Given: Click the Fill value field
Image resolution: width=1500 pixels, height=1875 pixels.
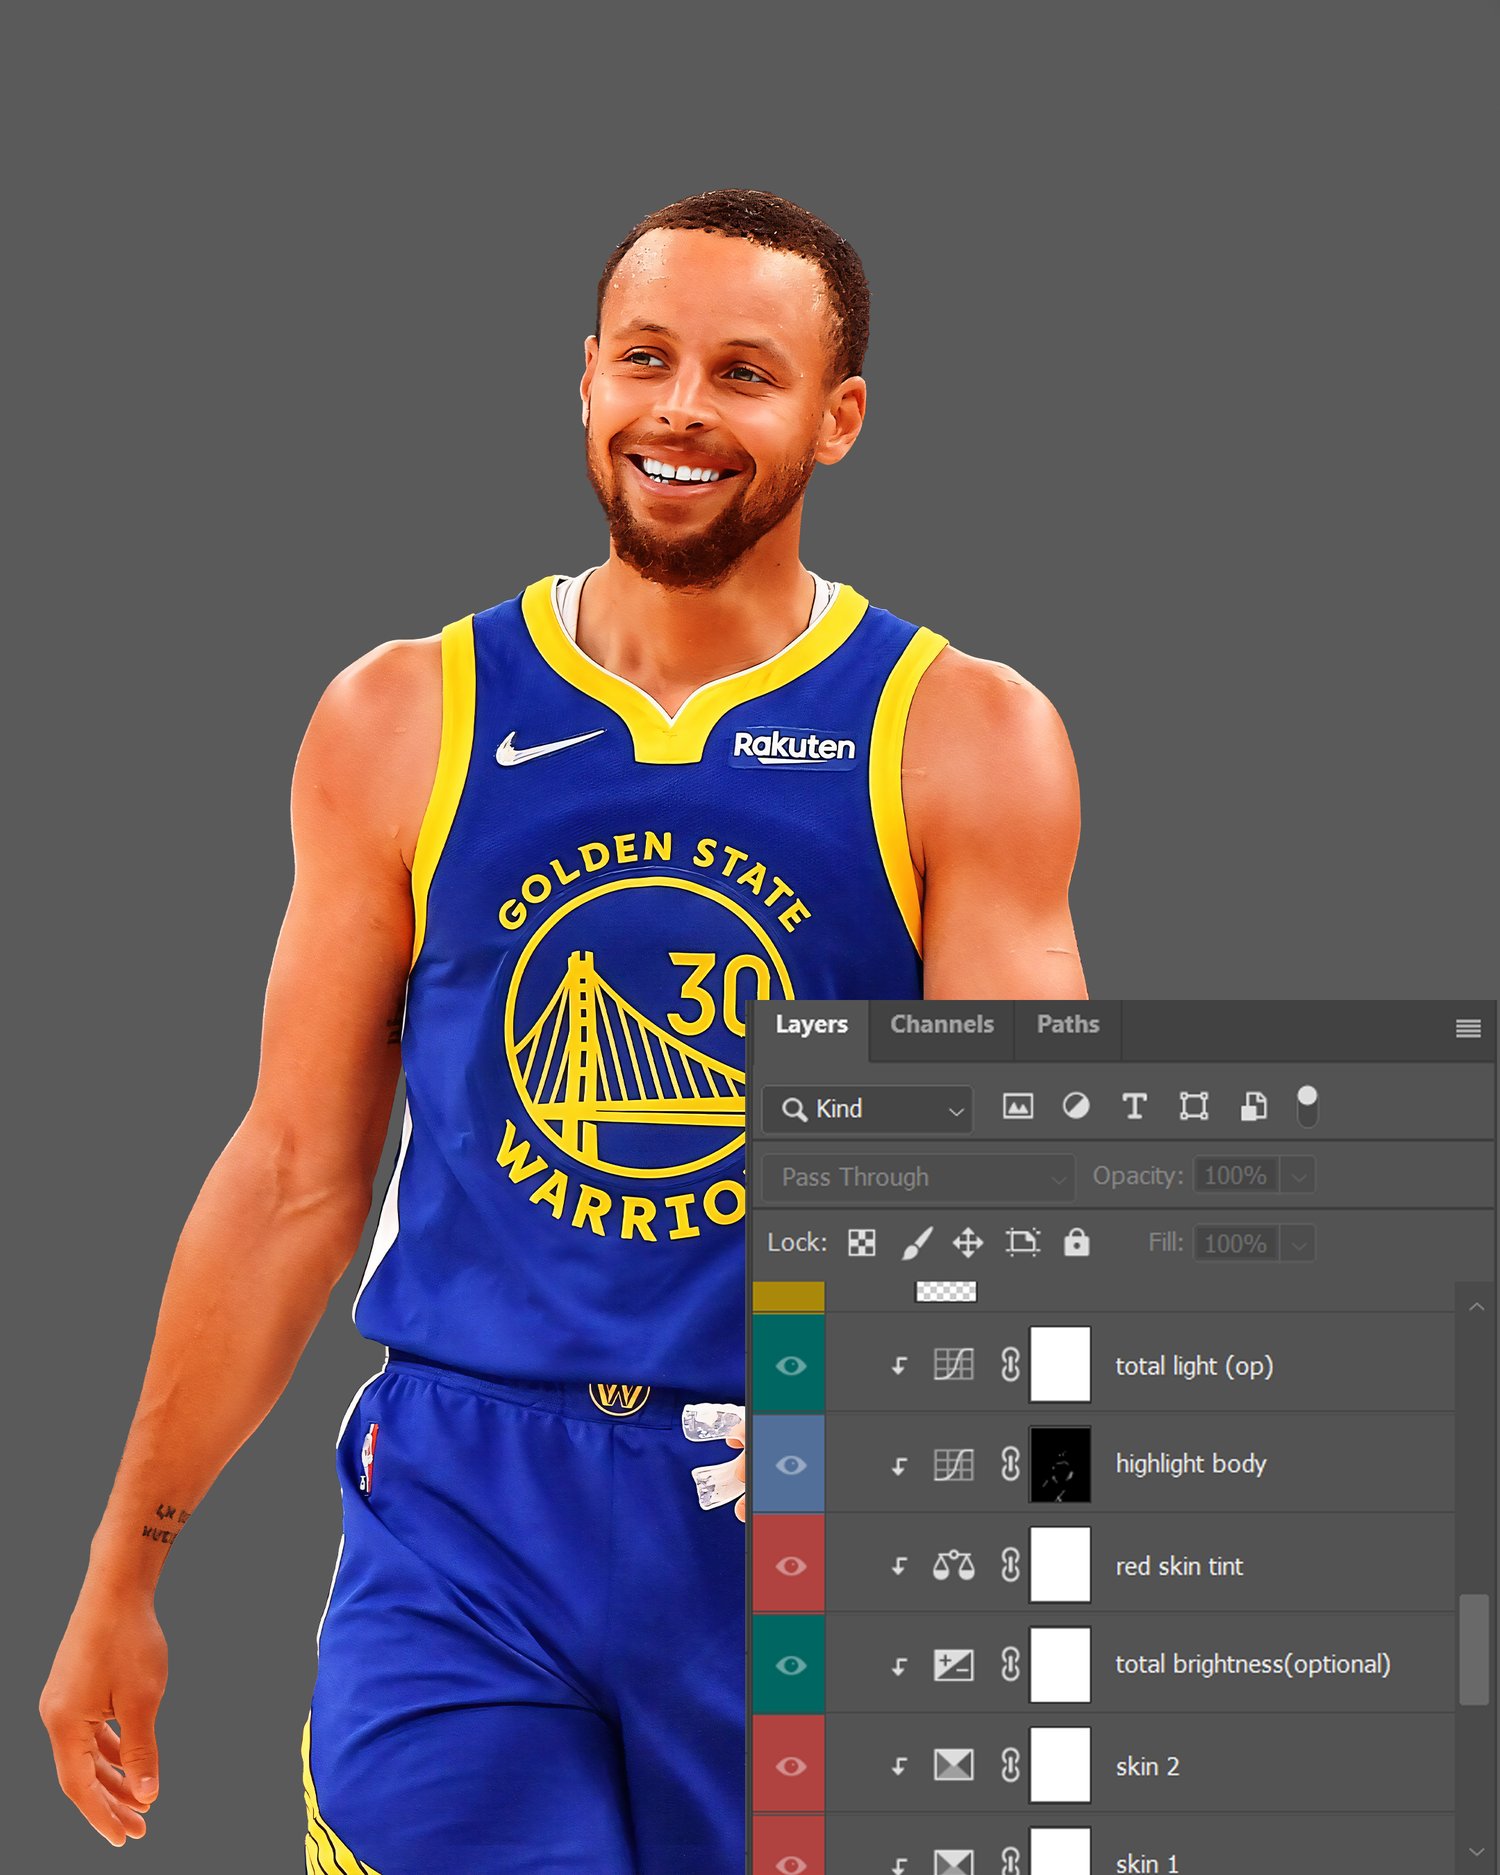Looking at the screenshot, I should (x=1236, y=1243).
